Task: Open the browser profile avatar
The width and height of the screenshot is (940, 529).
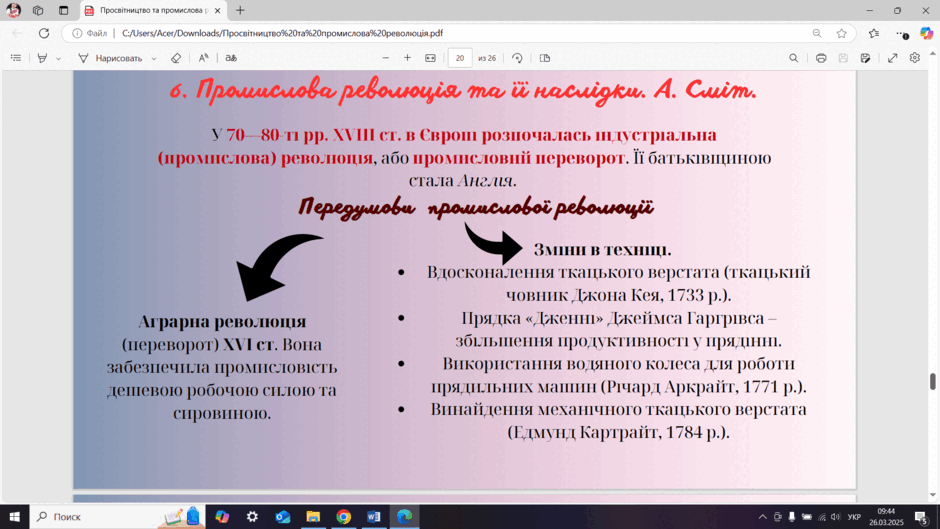Action: click(13, 10)
